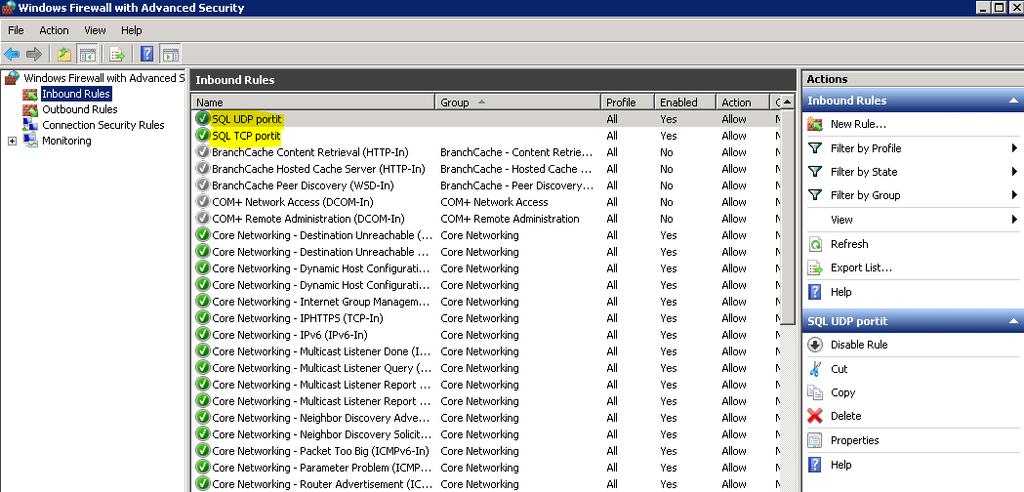Click the New Rule icon in Actions
Viewport: 1024px width, 492px height.
coord(815,124)
